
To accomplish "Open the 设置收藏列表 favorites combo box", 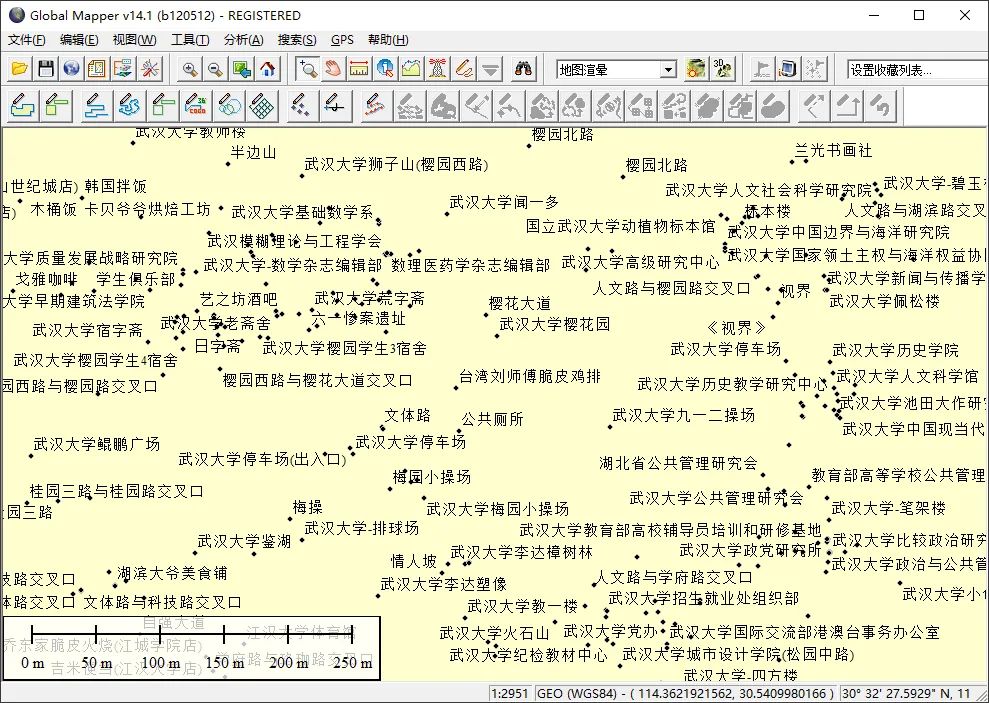I will tap(918, 69).
